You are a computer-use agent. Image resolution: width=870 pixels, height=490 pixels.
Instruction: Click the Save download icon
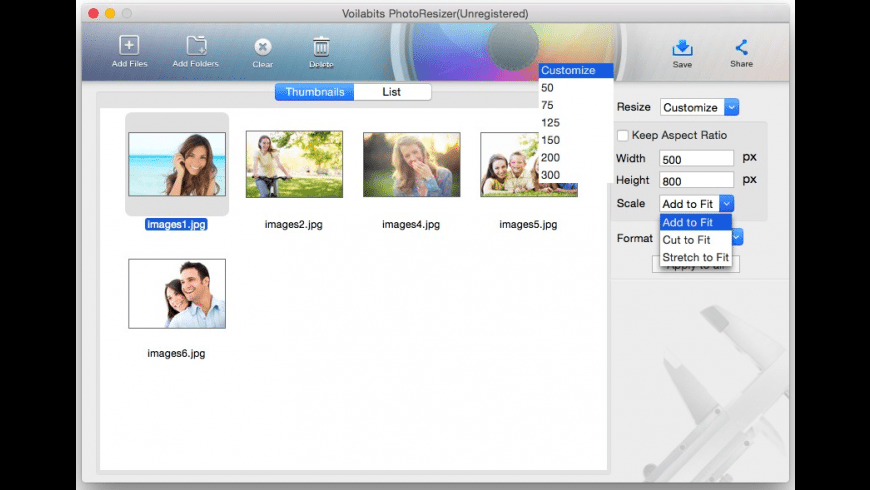[682, 47]
